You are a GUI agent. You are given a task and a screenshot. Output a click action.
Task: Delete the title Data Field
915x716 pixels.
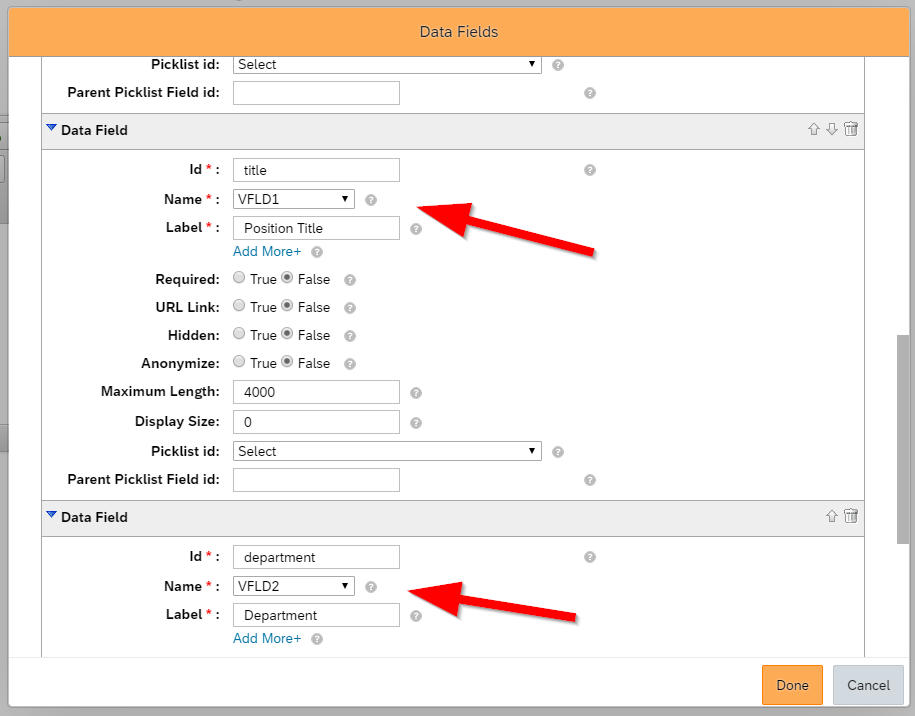[851, 128]
